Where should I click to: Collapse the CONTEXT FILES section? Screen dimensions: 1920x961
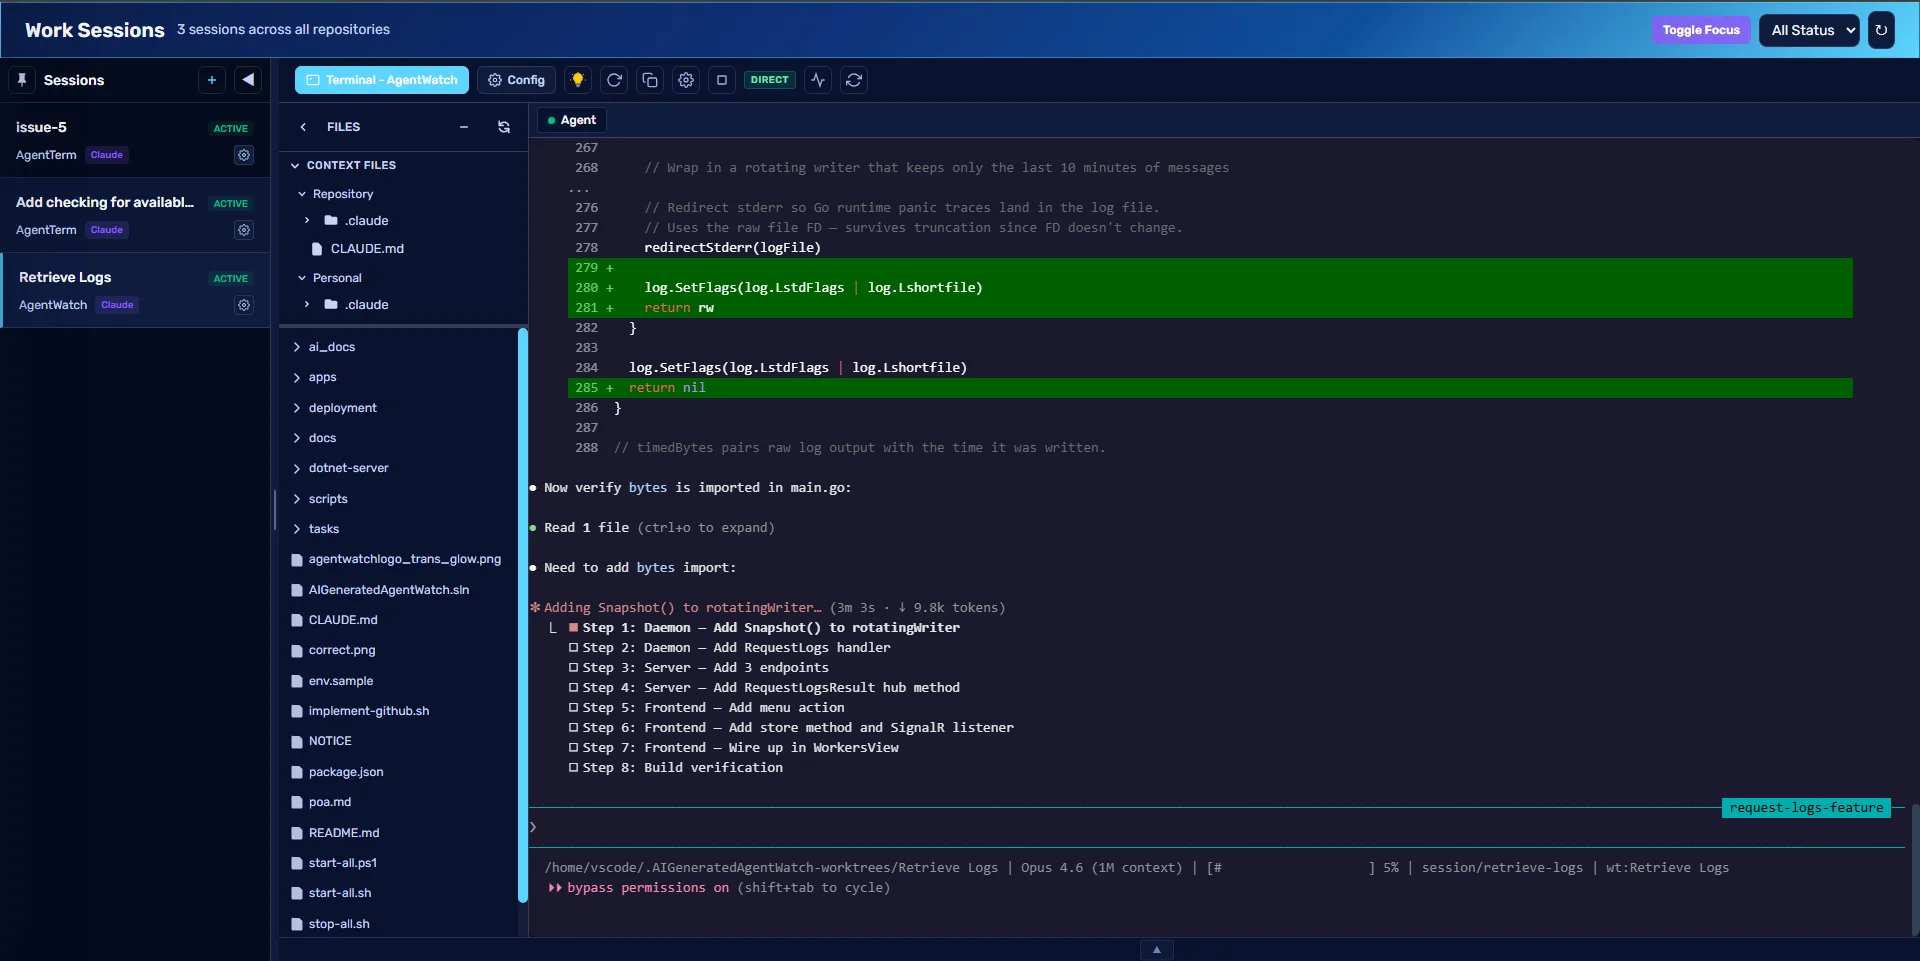296,165
